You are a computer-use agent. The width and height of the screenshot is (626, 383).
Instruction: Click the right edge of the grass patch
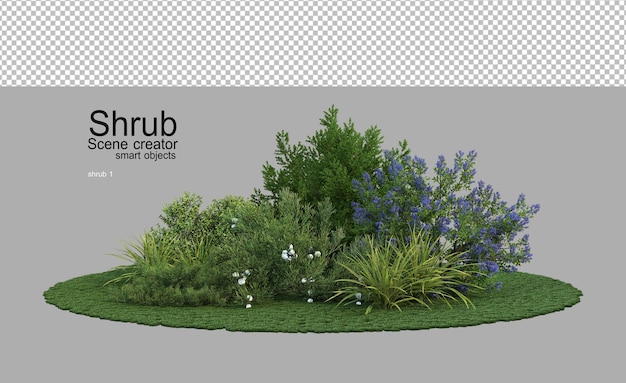pos(575,295)
